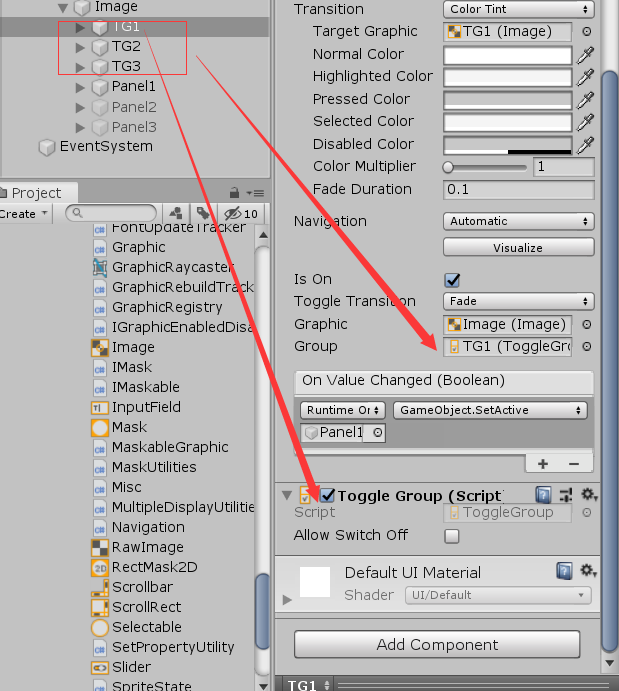Image resolution: width=619 pixels, height=691 pixels.
Task: Select the RectMask2D asset icon
Action: click(100, 568)
